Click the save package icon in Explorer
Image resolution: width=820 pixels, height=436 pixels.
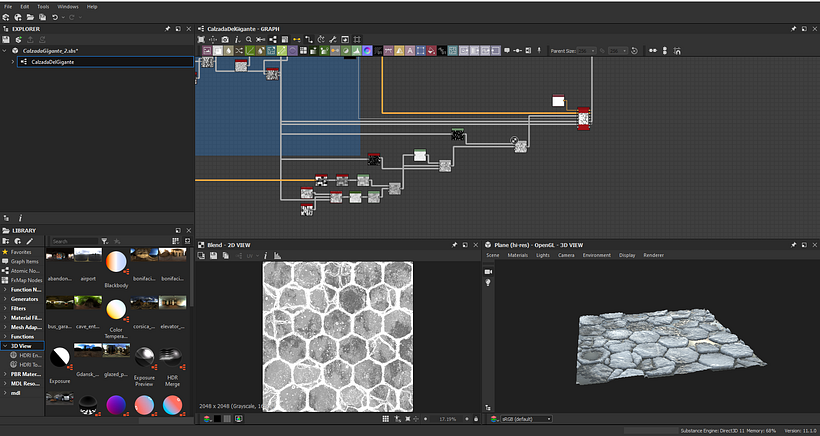coord(6,40)
